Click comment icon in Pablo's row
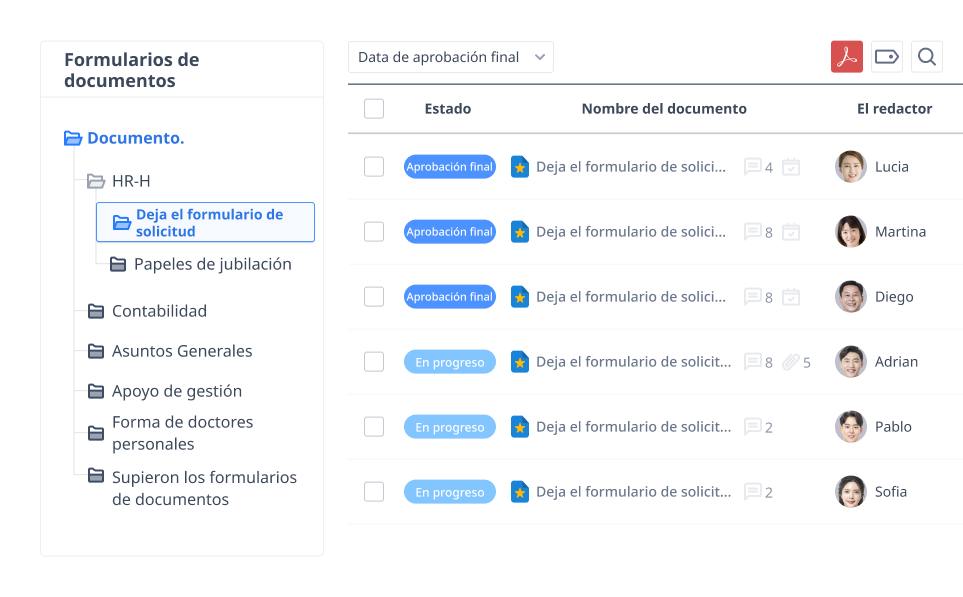The width and height of the screenshot is (963, 597). [752, 427]
